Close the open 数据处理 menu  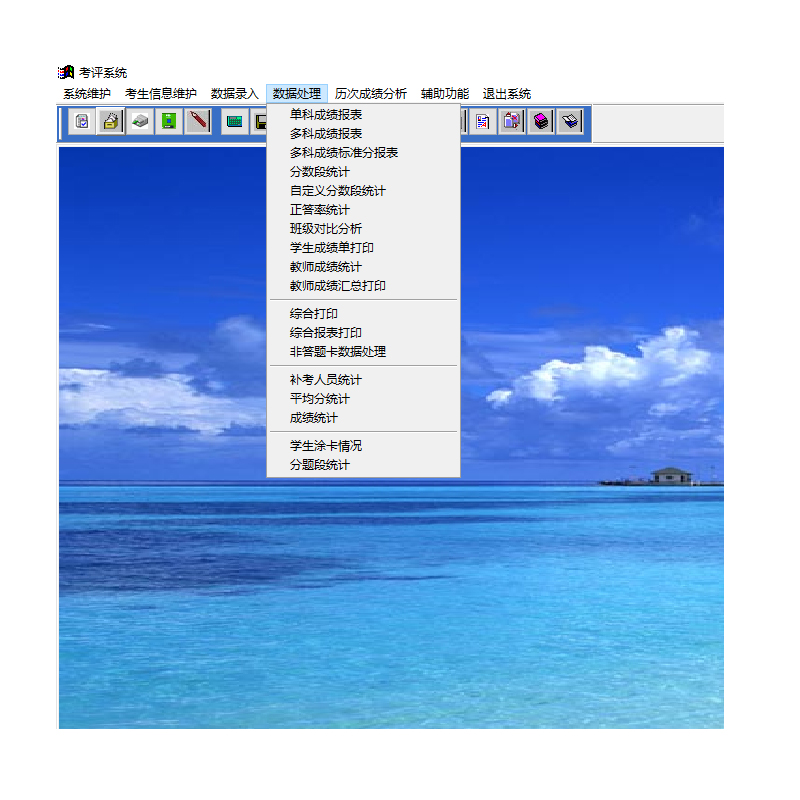click(x=296, y=94)
